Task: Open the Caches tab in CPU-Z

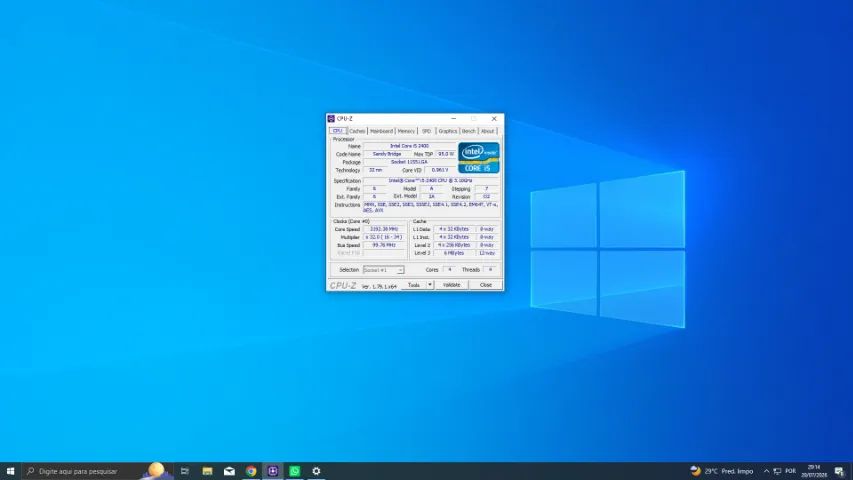Action: click(x=357, y=131)
